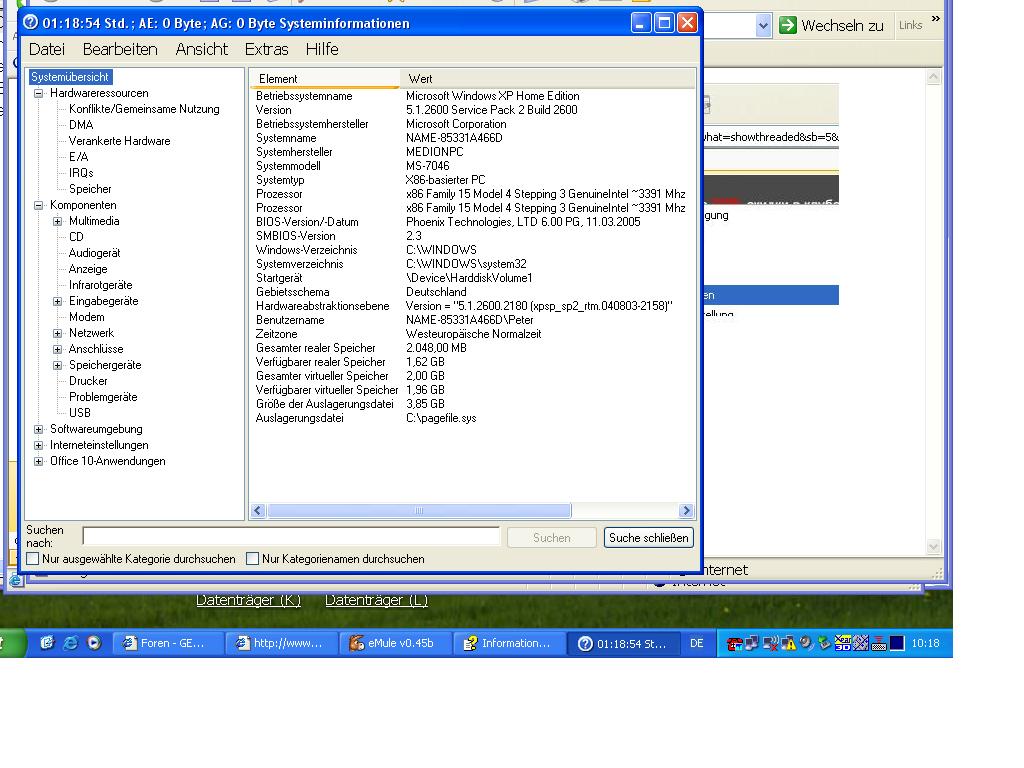Click the 'Auslagerungsdatei' row

(472, 418)
